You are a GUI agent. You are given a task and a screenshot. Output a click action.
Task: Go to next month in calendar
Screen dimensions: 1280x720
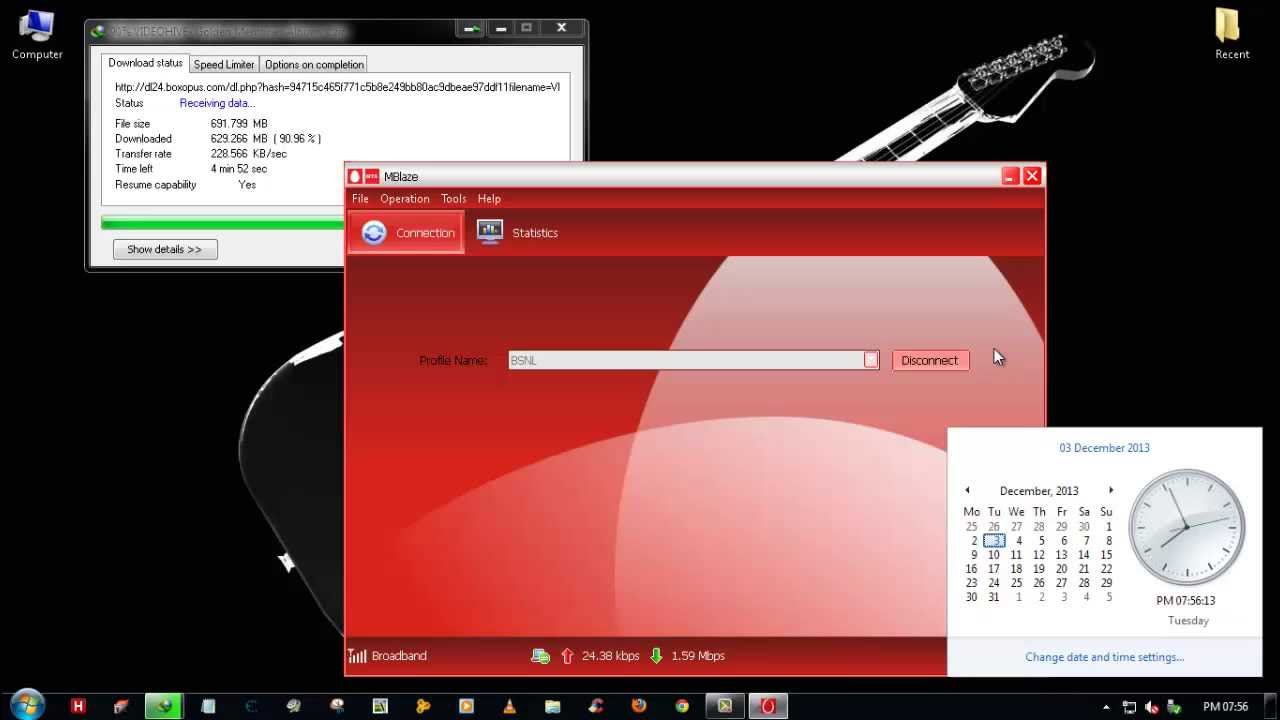(1111, 490)
